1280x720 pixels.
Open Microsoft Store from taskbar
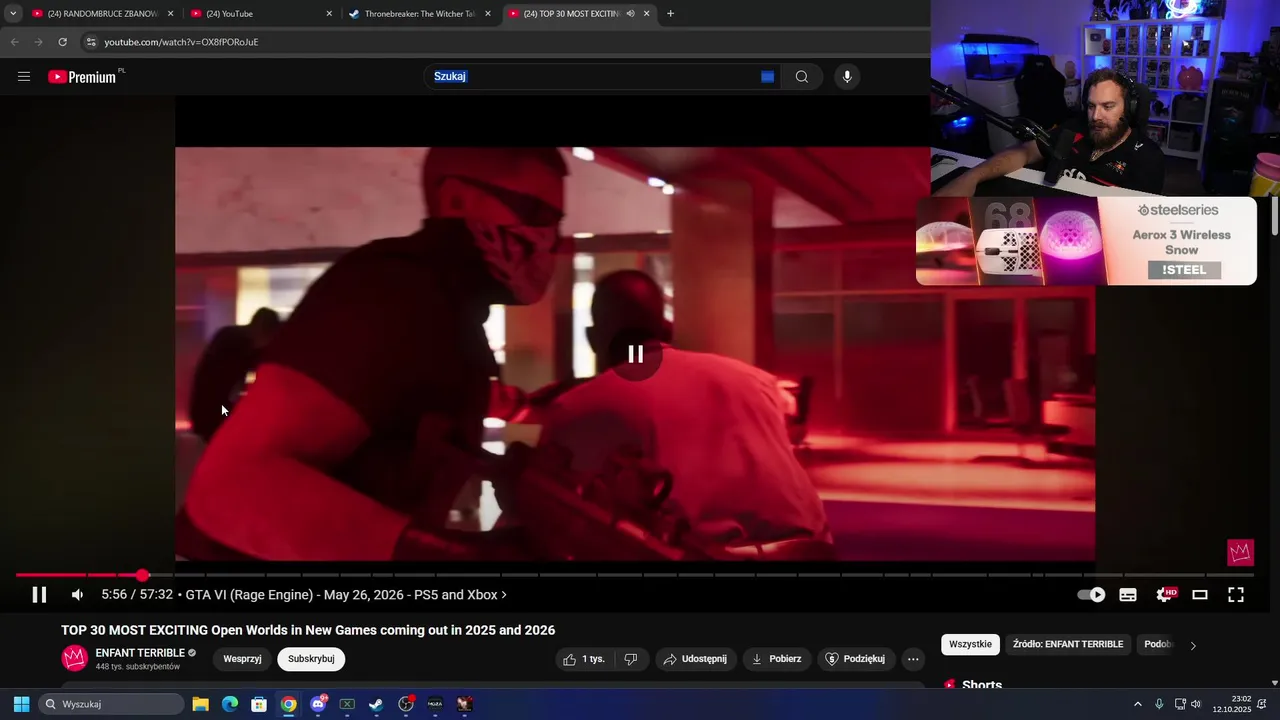[x=259, y=704]
